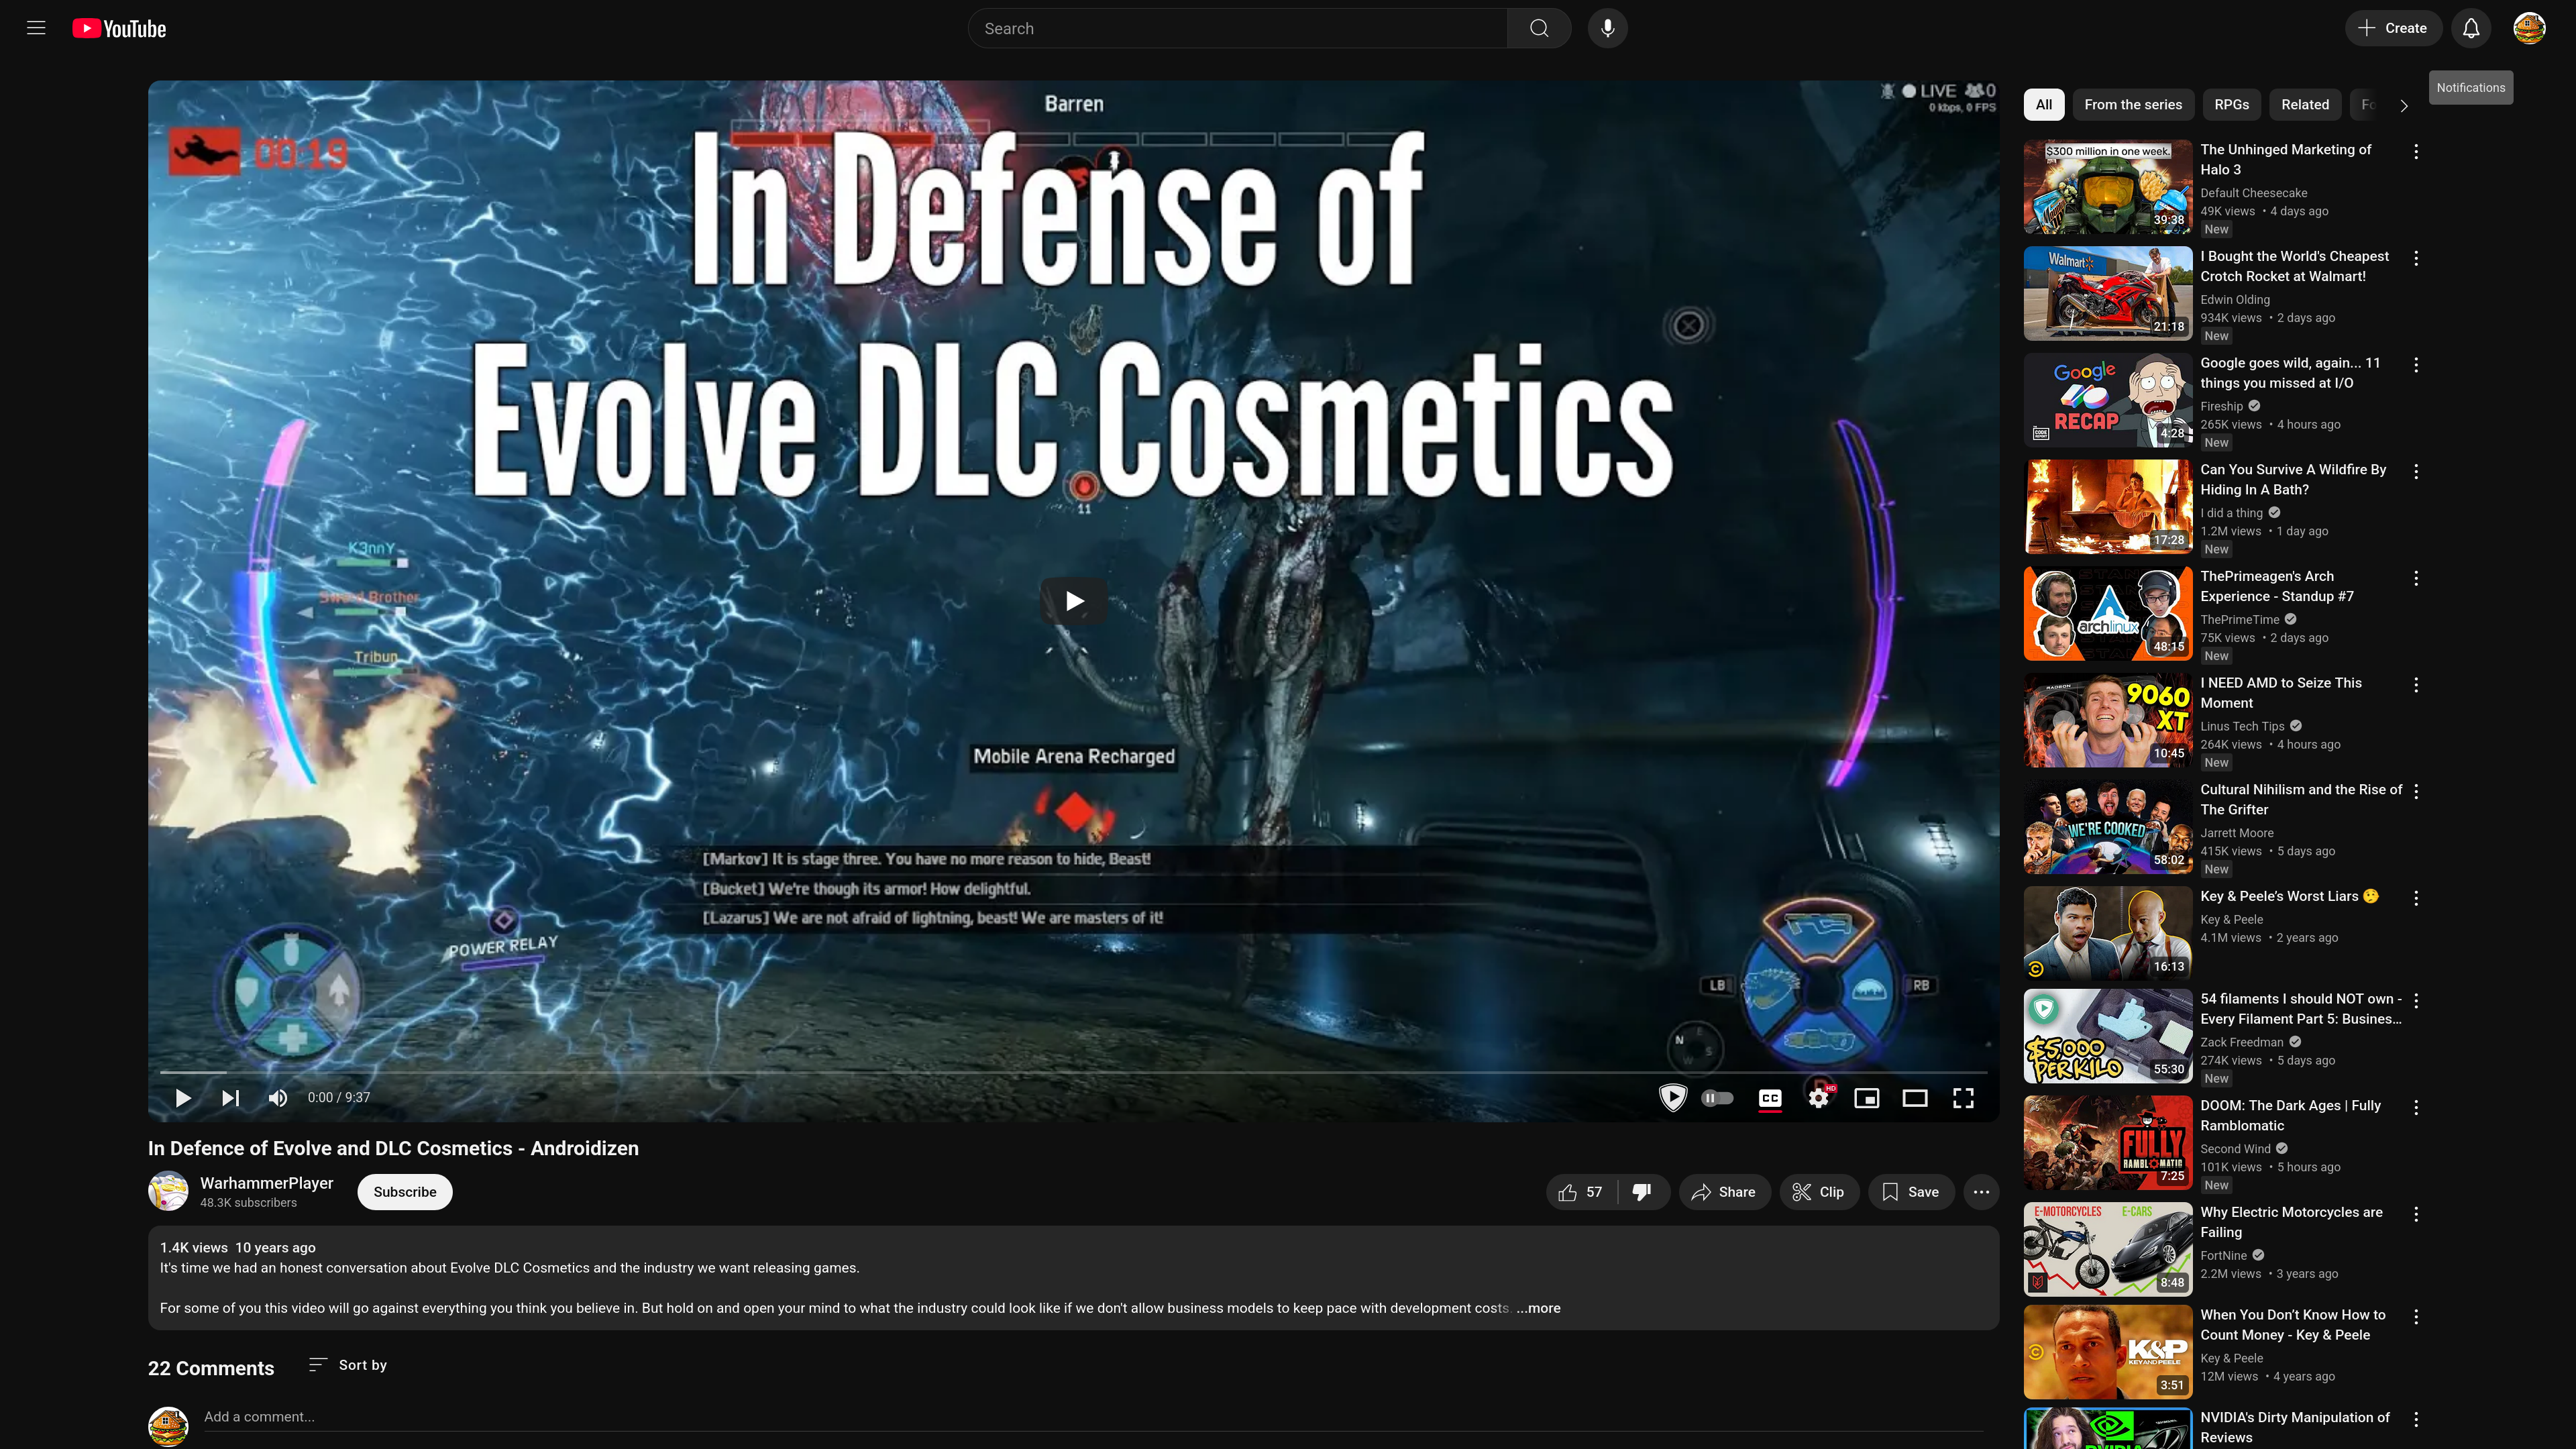The height and width of the screenshot is (1449, 2576).
Task: Open the notifications bell
Action: [x=2471, y=28]
